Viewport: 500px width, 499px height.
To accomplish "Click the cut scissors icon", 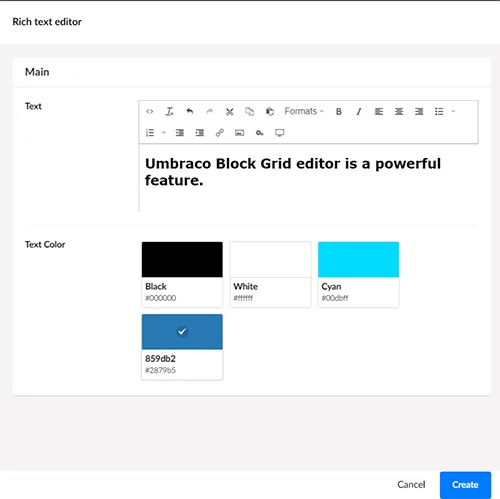I will 230,111.
